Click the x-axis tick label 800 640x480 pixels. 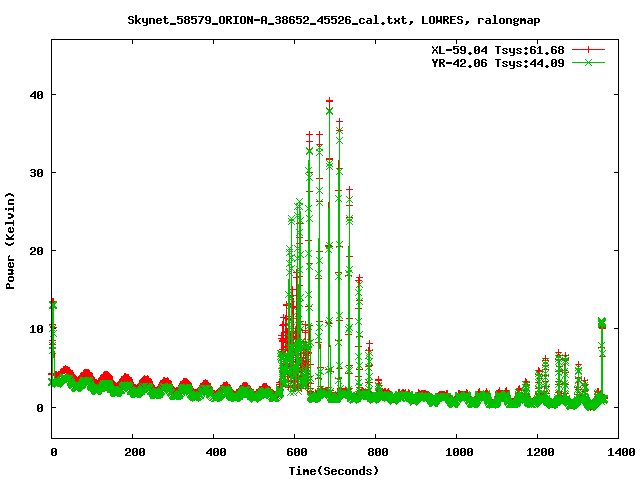[x=378, y=452]
